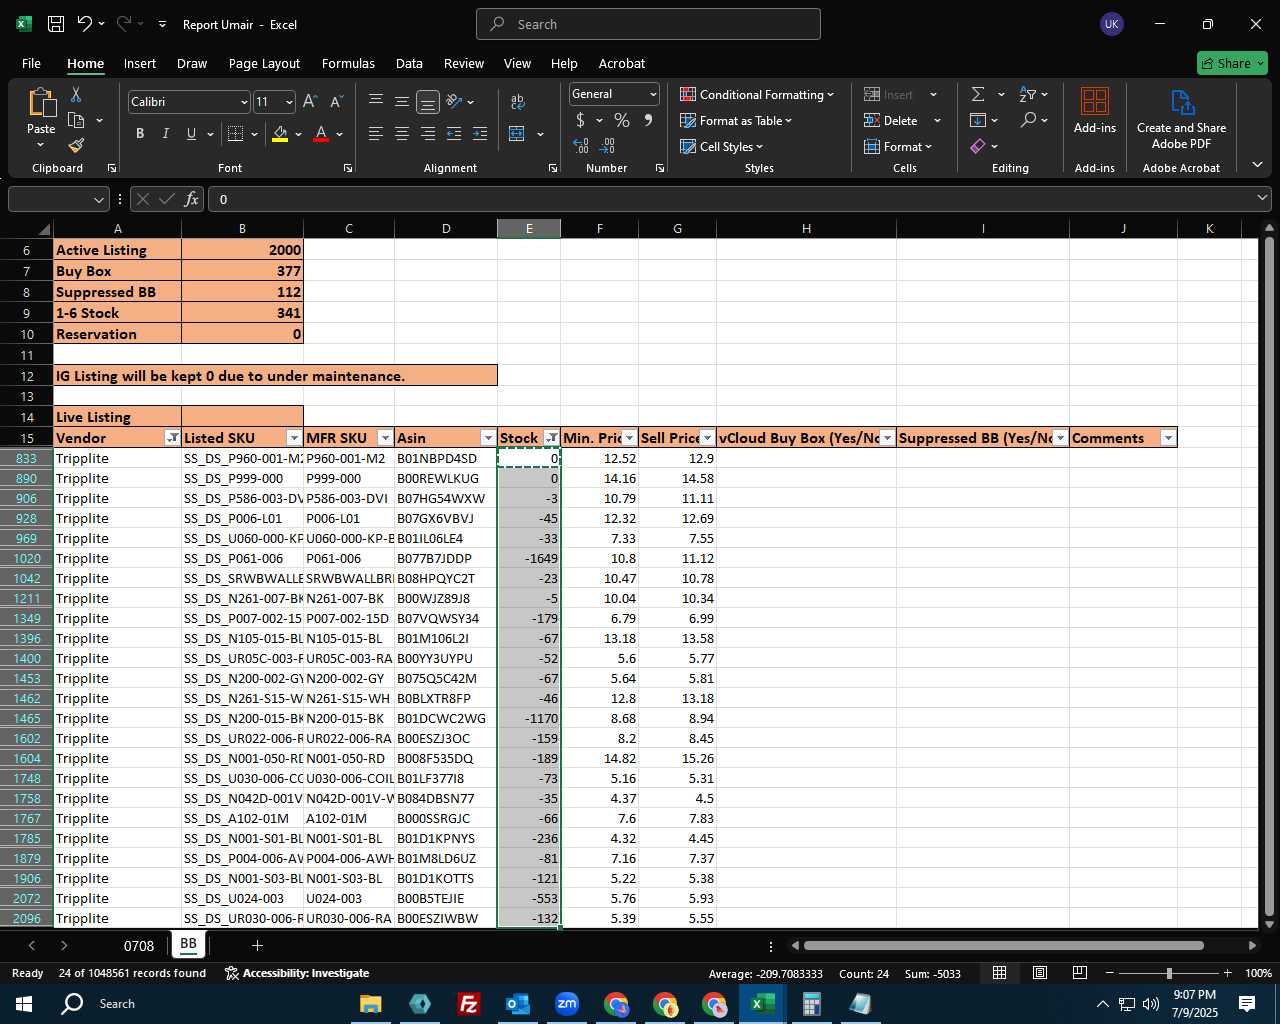The image size is (1280, 1024).
Task: Open Comments column filter dropdown
Action: (x=1168, y=438)
